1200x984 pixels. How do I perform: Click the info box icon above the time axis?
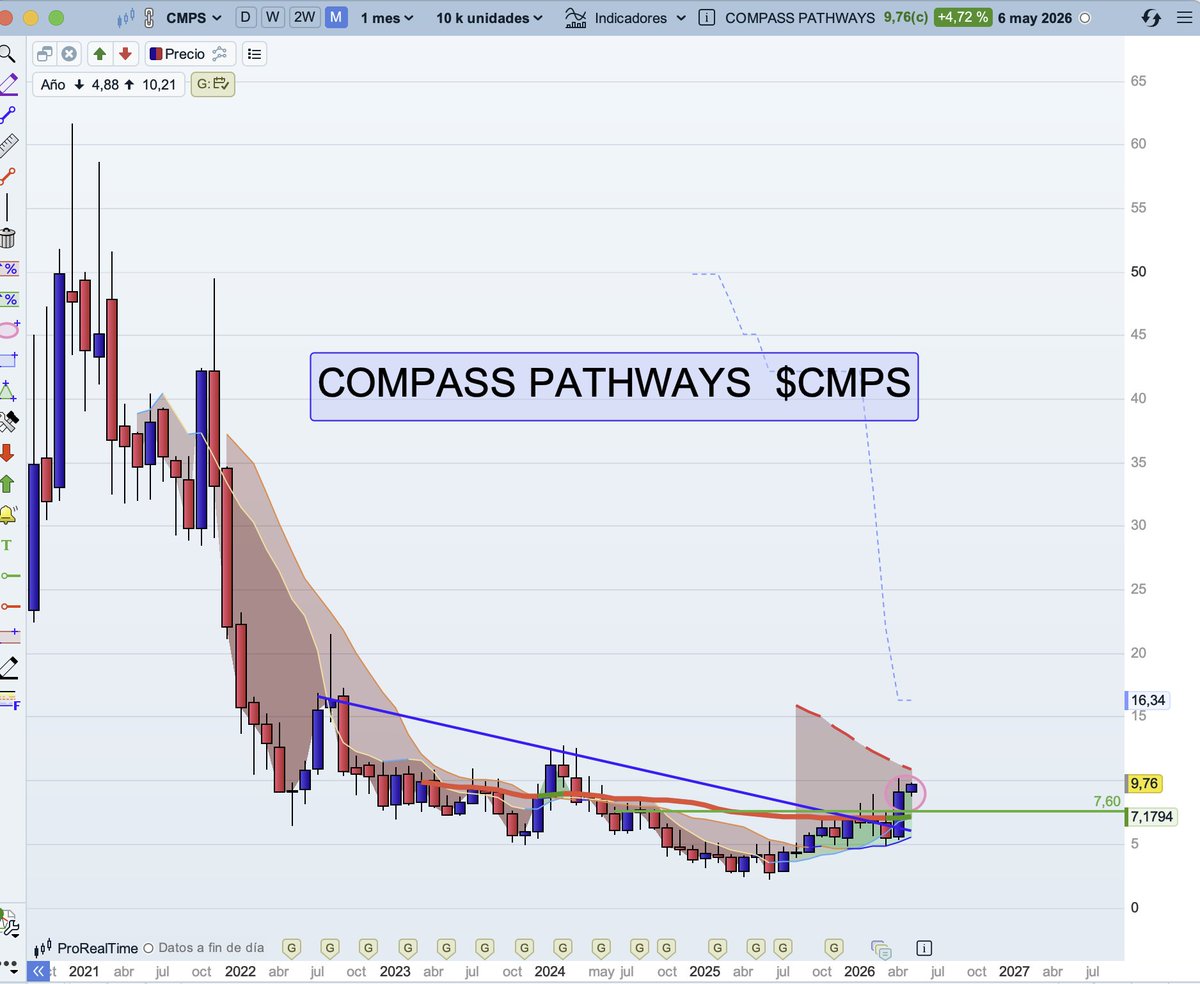pyautogui.click(x=924, y=947)
